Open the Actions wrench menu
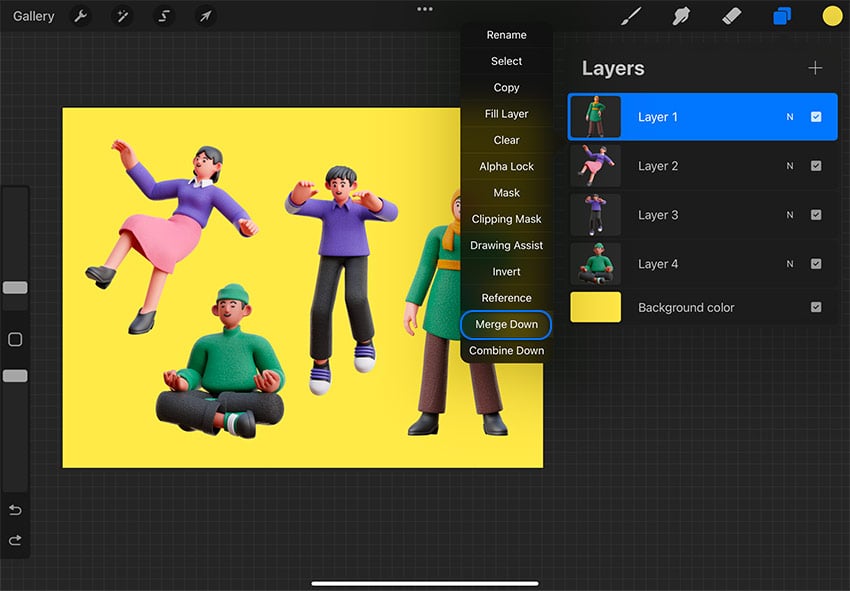 coord(80,16)
